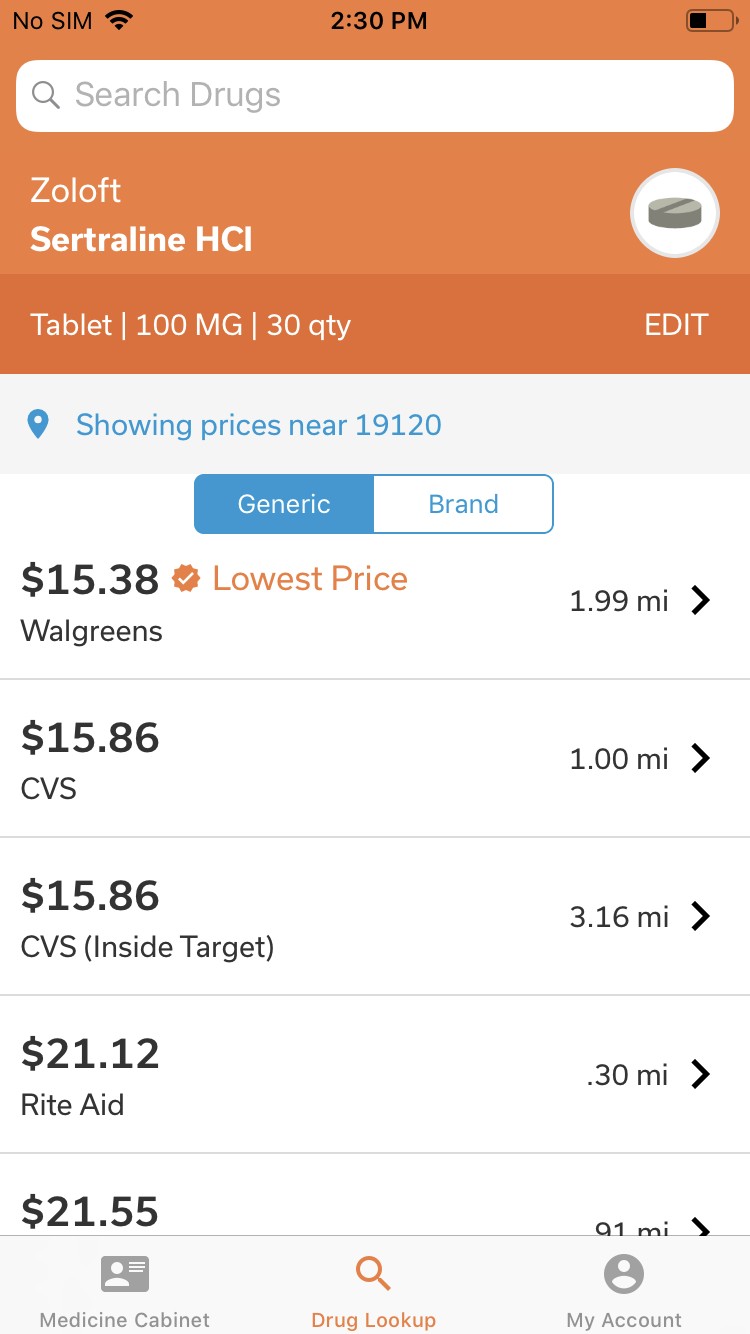Expand CVS Inside Target chevron
This screenshot has width=750, height=1334.
pos(701,916)
